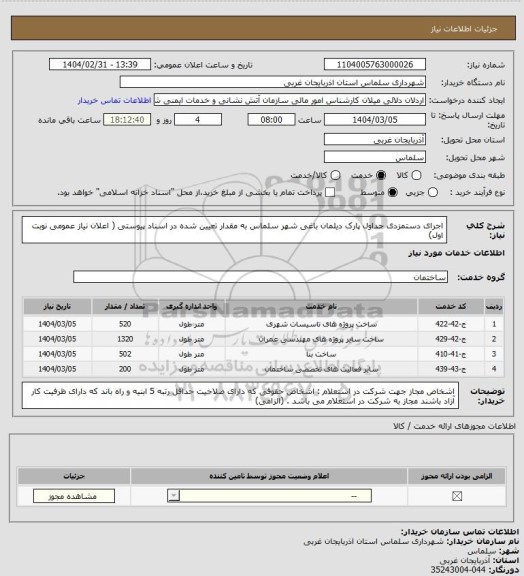
Task: Click the ردیف column header
Action: pyautogui.click(x=494, y=306)
